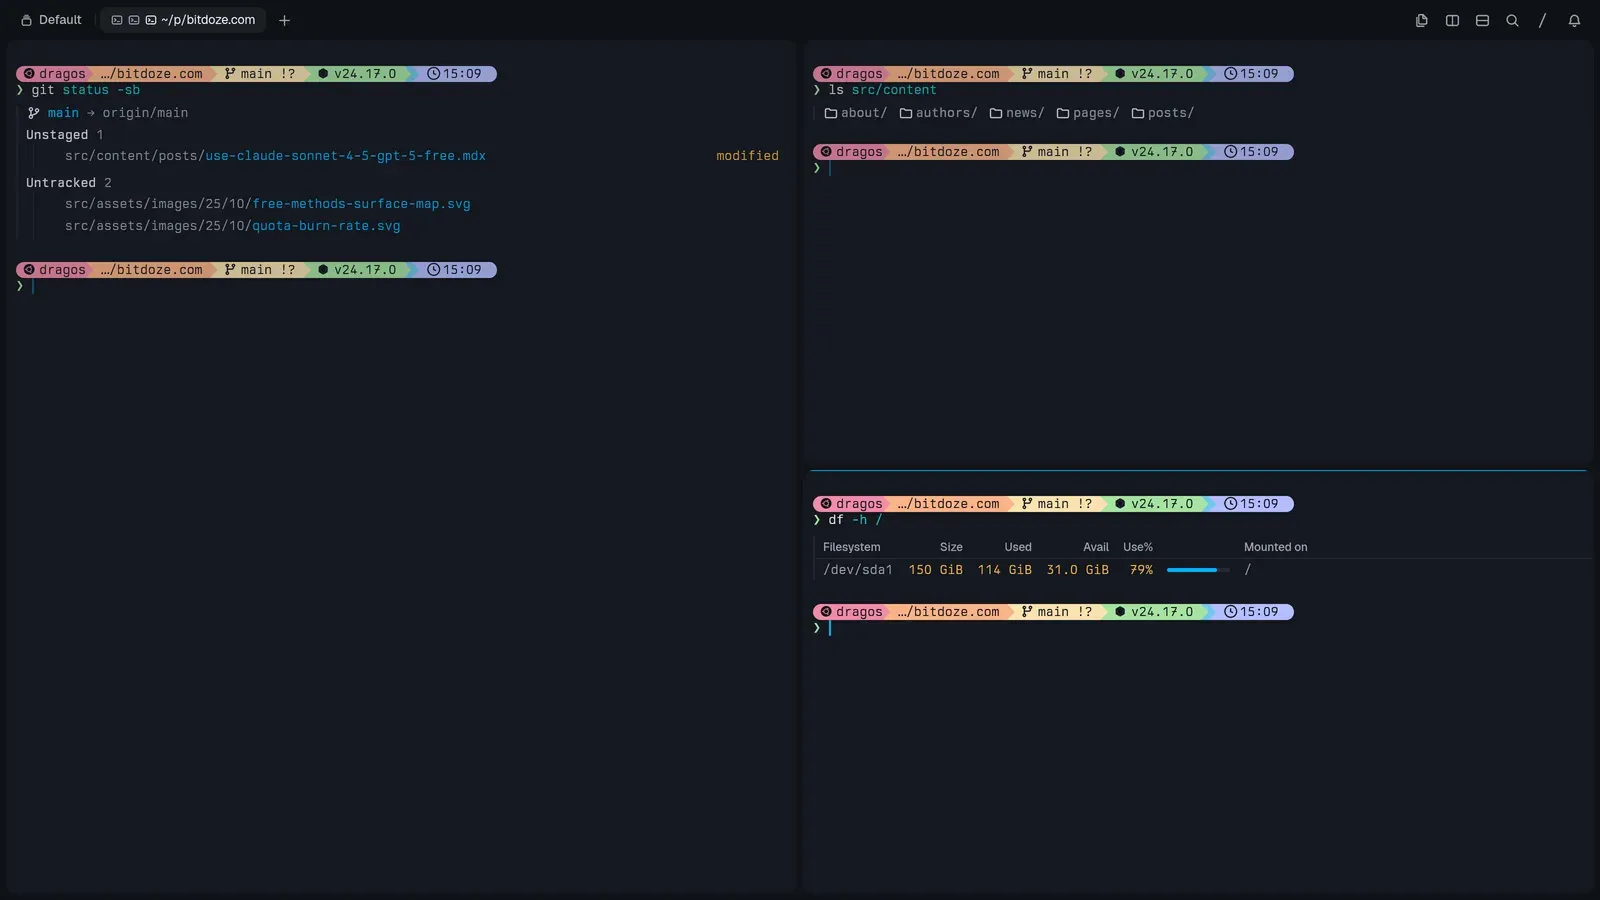Click the slash command icon
This screenshot has width=1600, height=900.
pyautogui.click(x=1542, y=20)
